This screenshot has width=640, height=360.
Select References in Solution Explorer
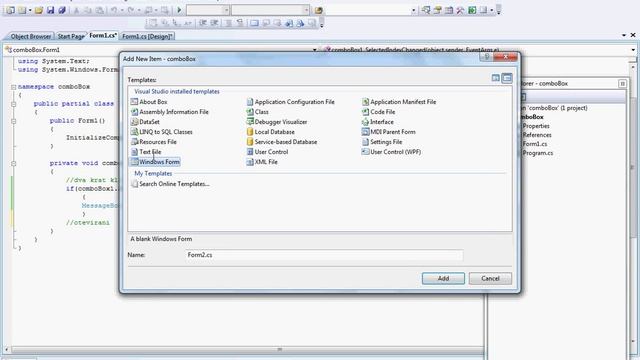(537, 135)
